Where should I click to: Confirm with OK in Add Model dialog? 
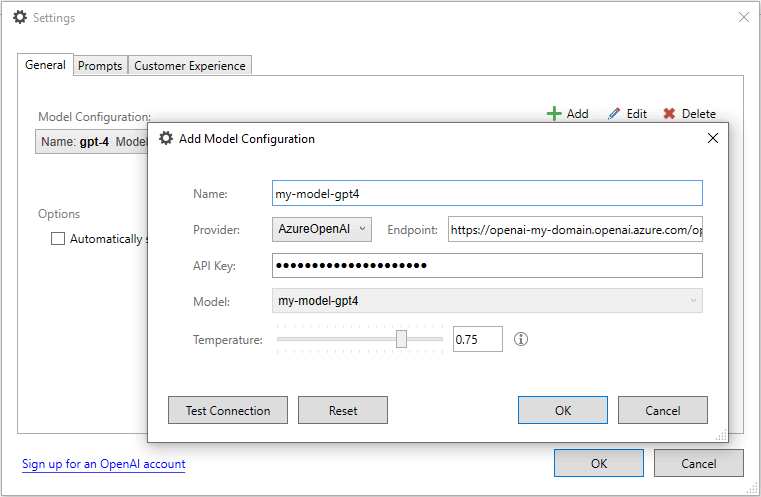(562, 410)
